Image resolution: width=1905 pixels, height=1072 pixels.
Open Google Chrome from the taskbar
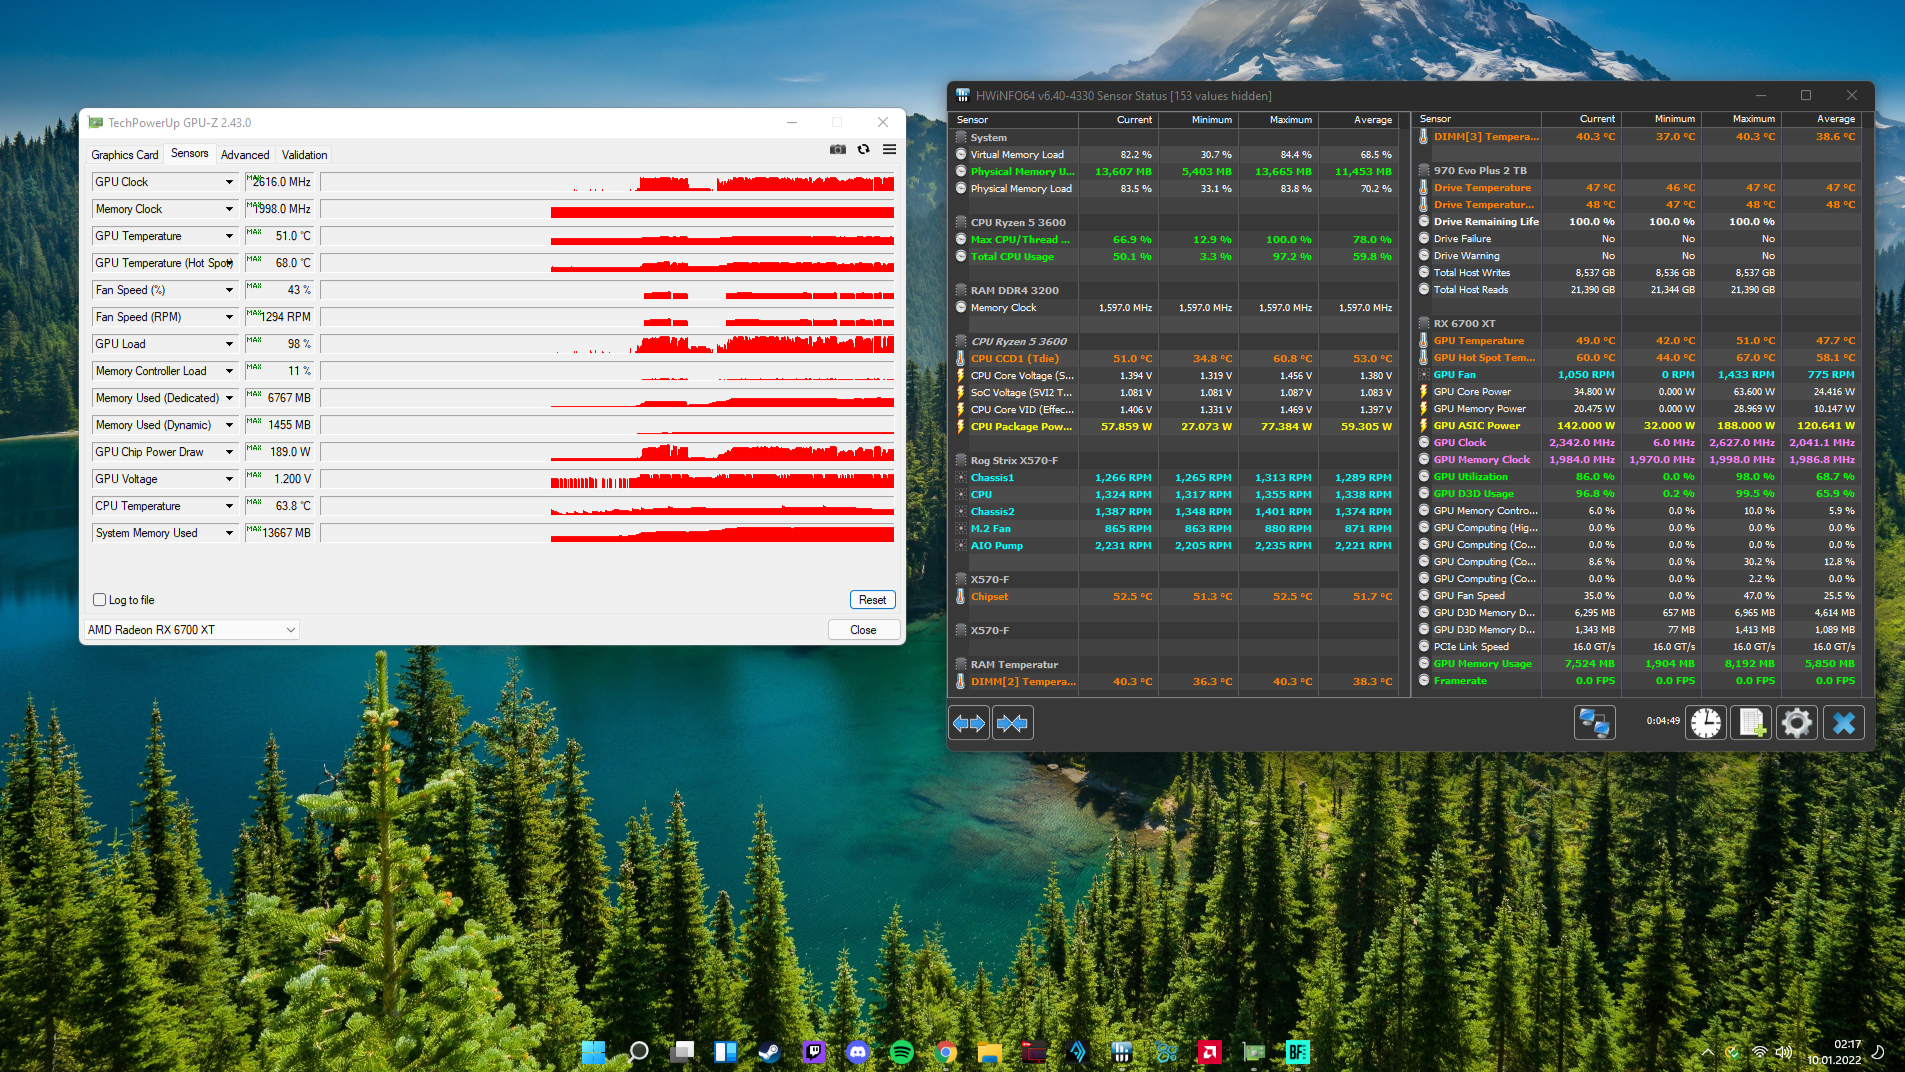pyautogui.click(x=946, y=1051)
